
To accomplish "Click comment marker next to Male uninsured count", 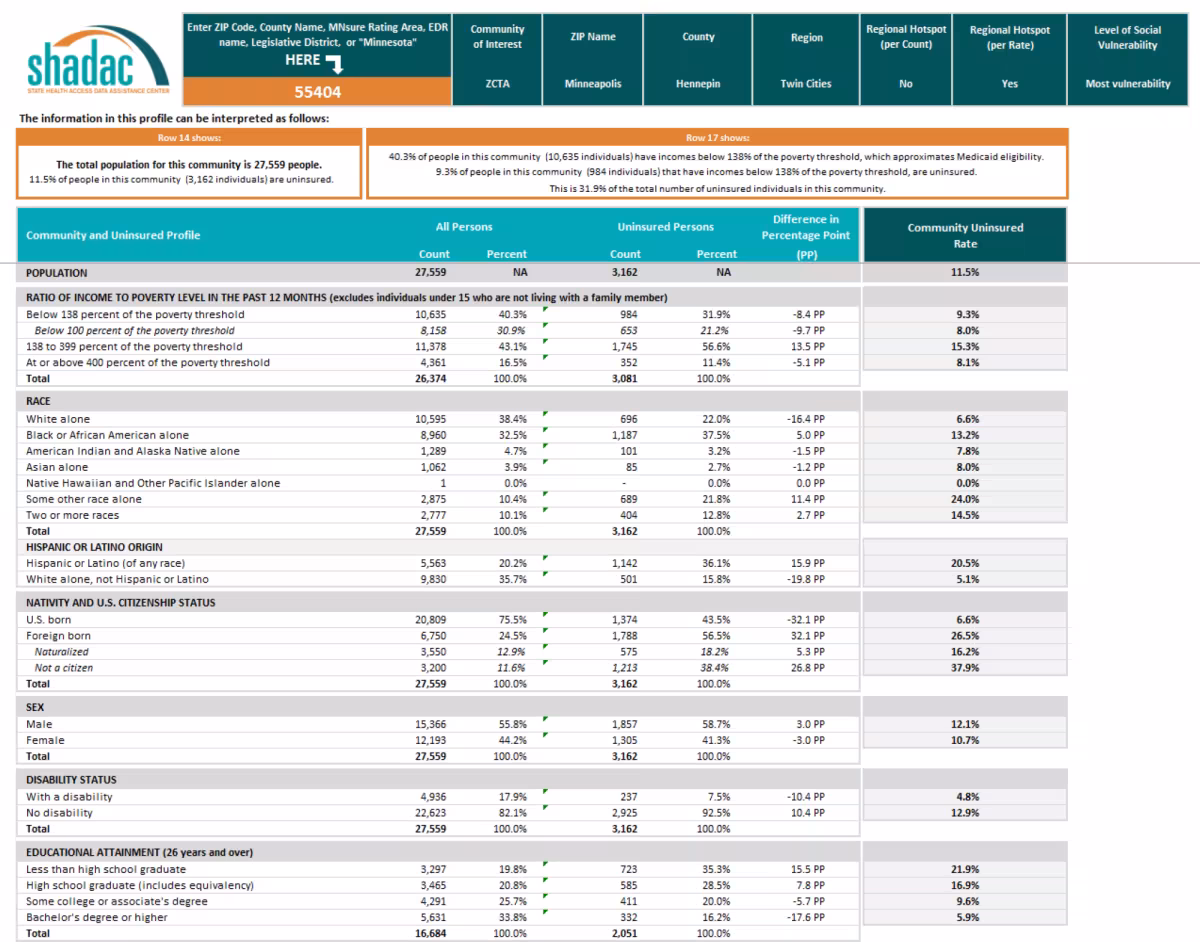I will 545,719.
